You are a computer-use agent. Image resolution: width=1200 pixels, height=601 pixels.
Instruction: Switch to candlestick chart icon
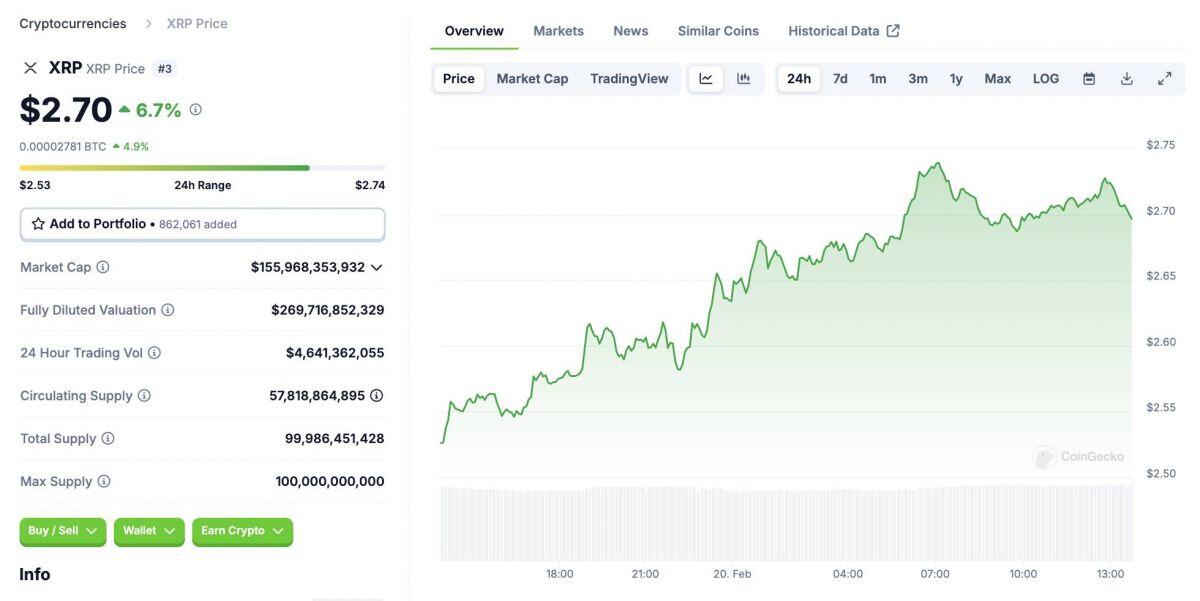pos(744,79)
